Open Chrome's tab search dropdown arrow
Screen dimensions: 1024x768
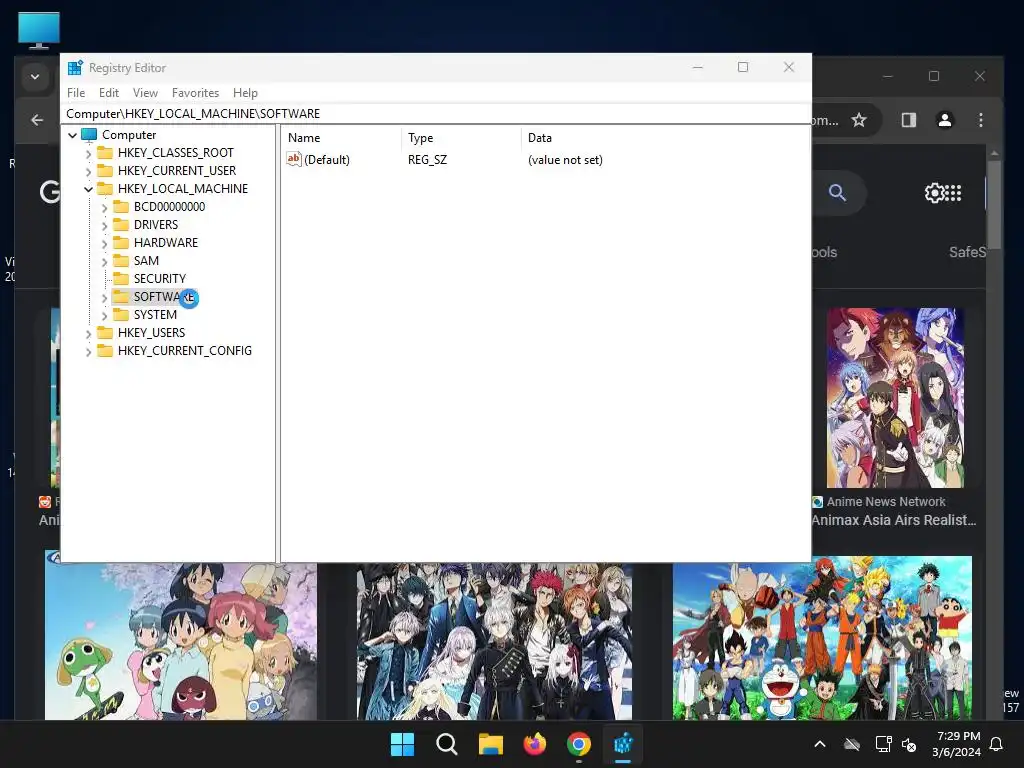35,77
